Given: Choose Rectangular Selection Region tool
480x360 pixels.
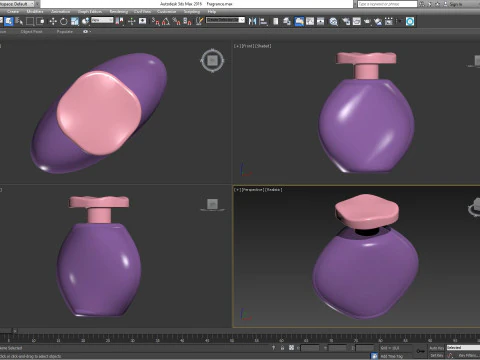Looking at the screenshot, I should 30,21.
